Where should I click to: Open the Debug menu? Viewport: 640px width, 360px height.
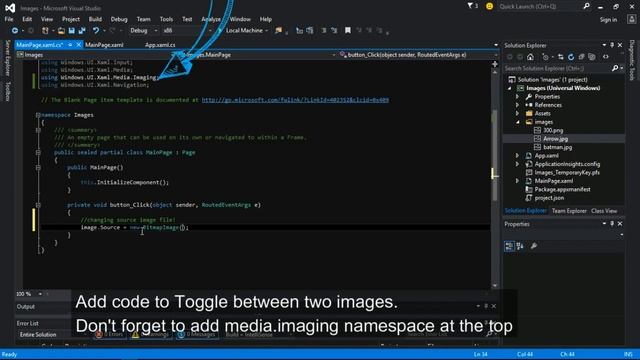(119, 19)
